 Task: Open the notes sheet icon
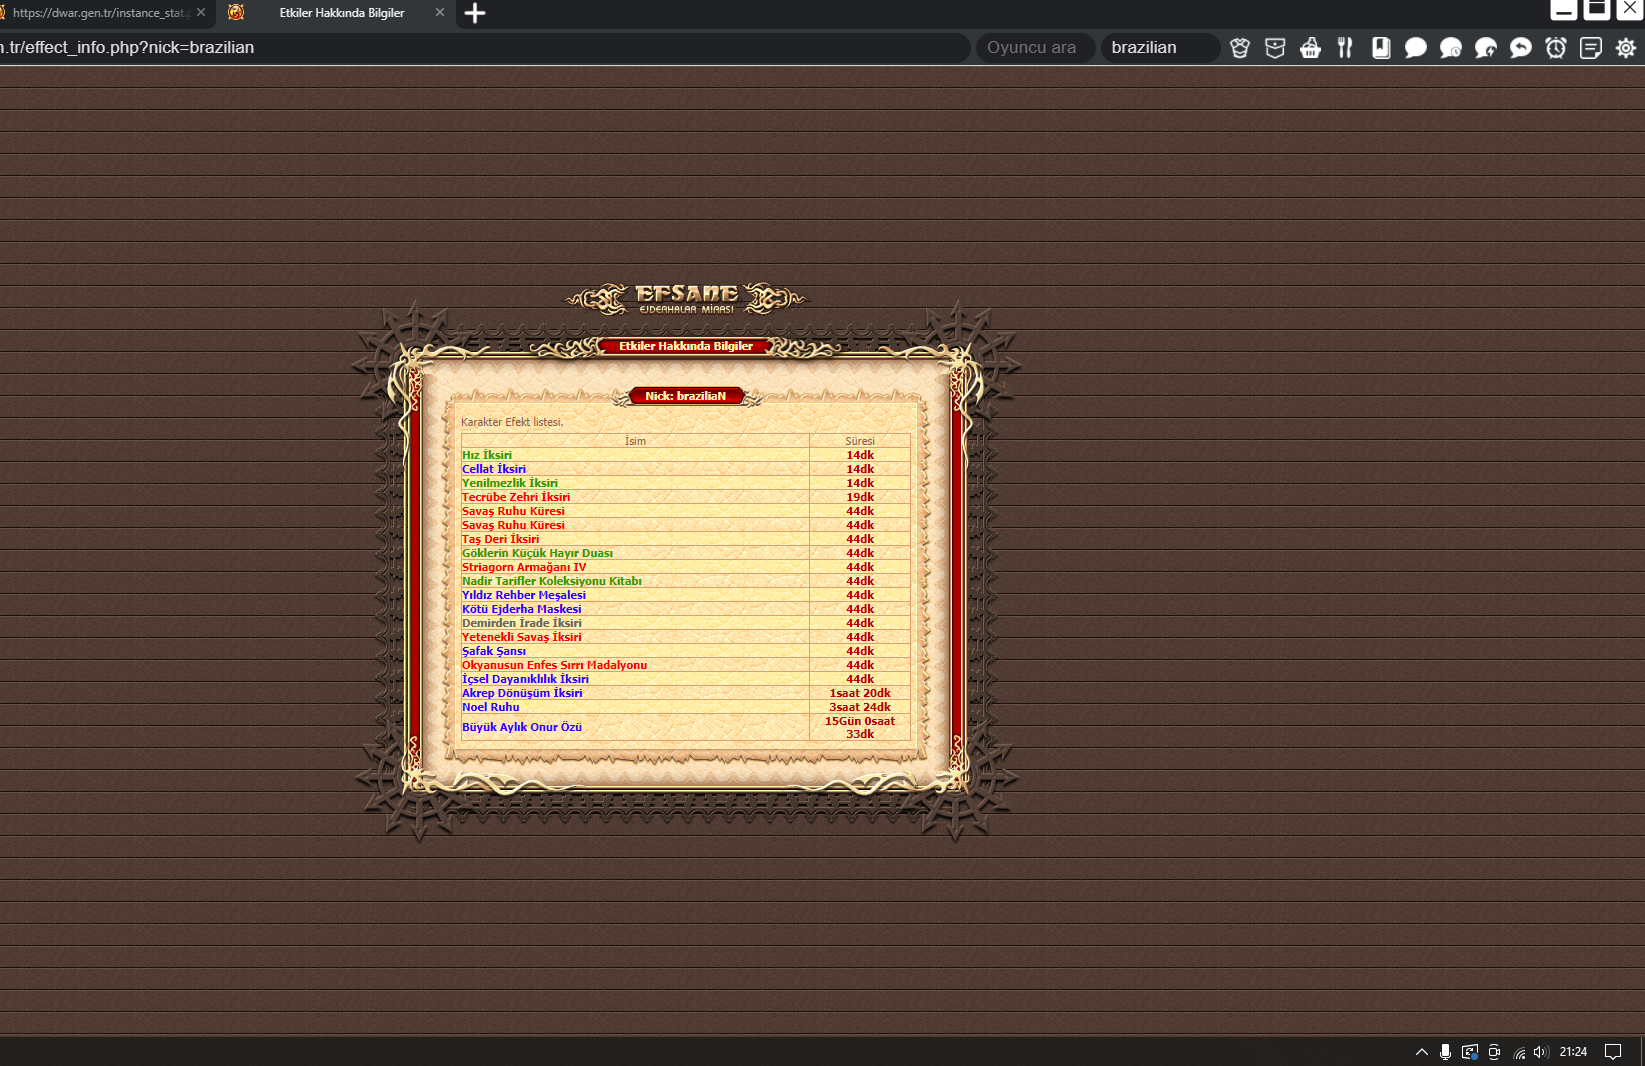[x=1591, y=48]
